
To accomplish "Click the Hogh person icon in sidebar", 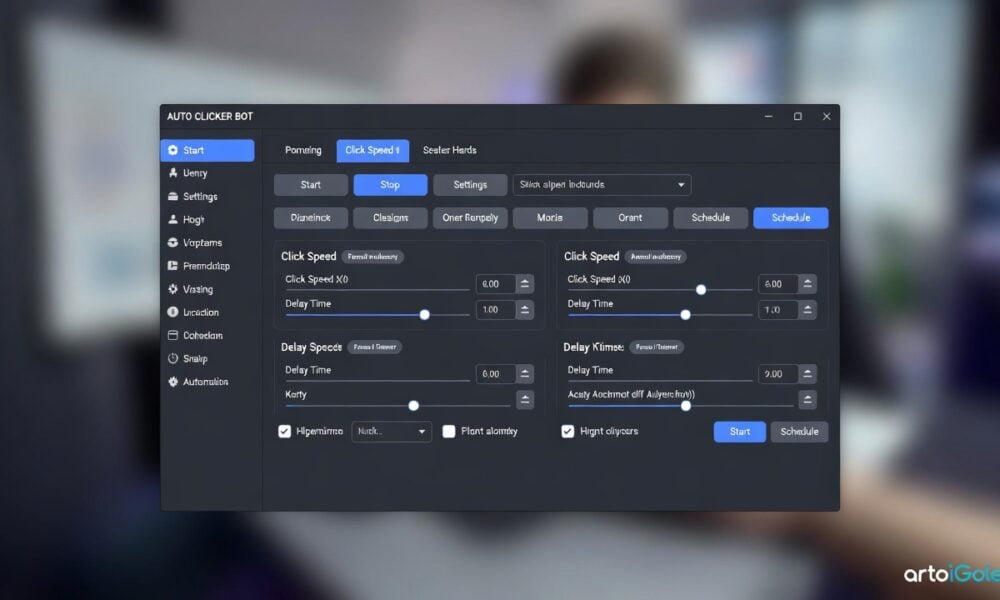I will click(x=173, y=220).
